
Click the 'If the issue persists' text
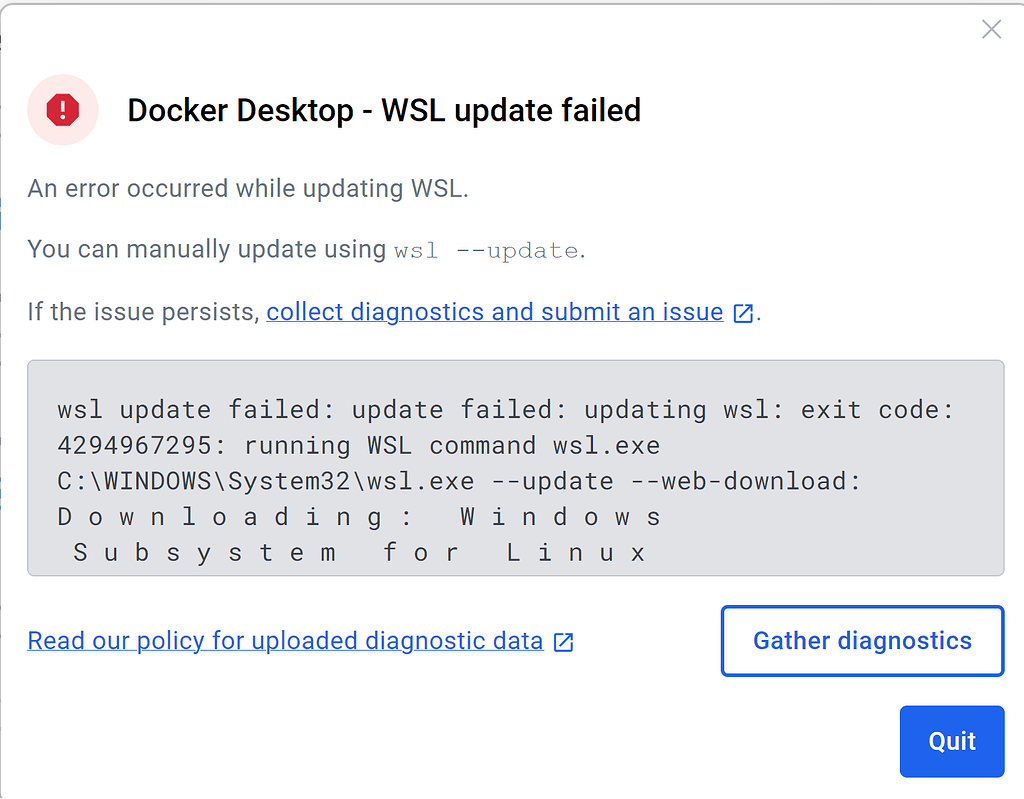tap(143, 312)
